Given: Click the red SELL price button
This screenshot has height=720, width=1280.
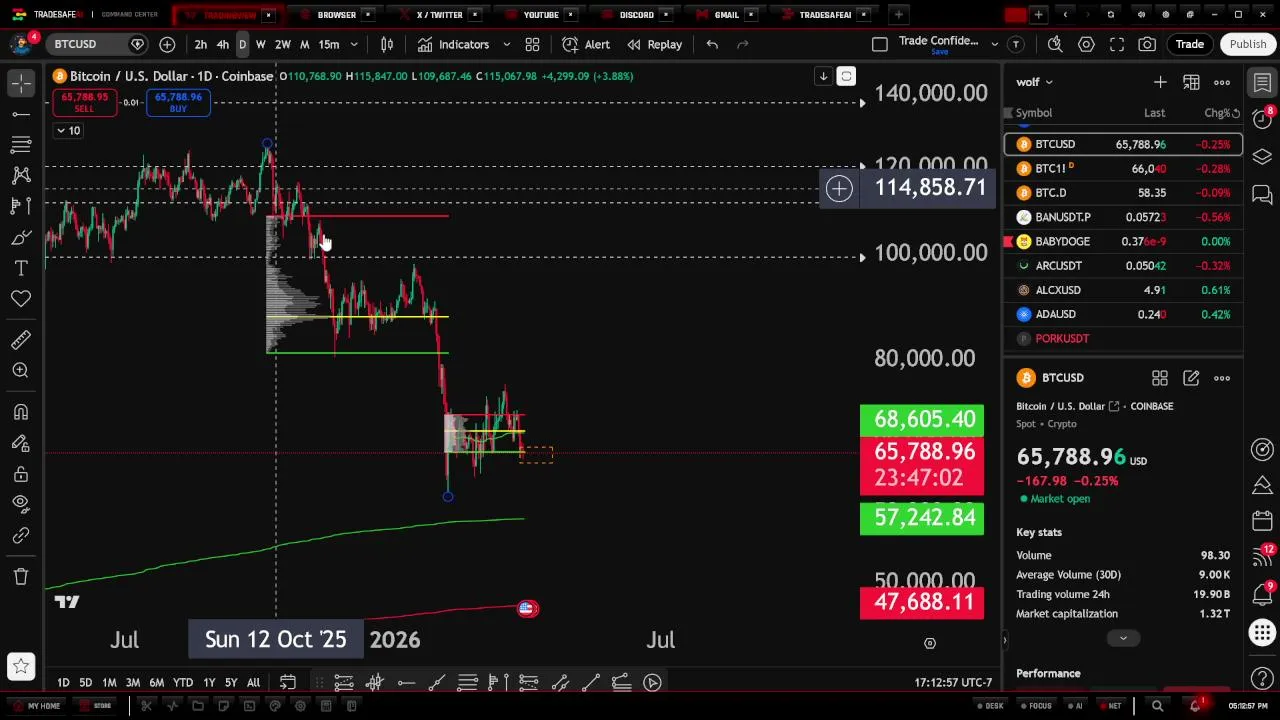Looking at the screenshot, I should (x=85, y=102).
